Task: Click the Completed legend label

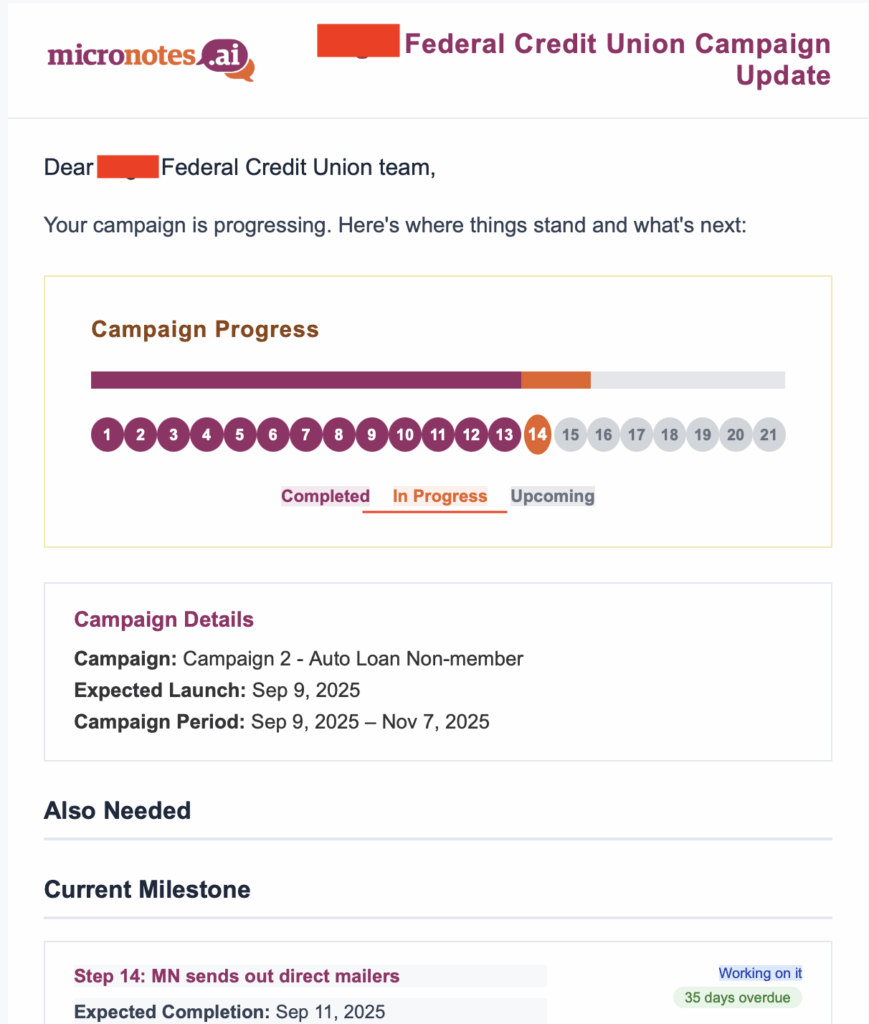Action: [x=325, y=496]
